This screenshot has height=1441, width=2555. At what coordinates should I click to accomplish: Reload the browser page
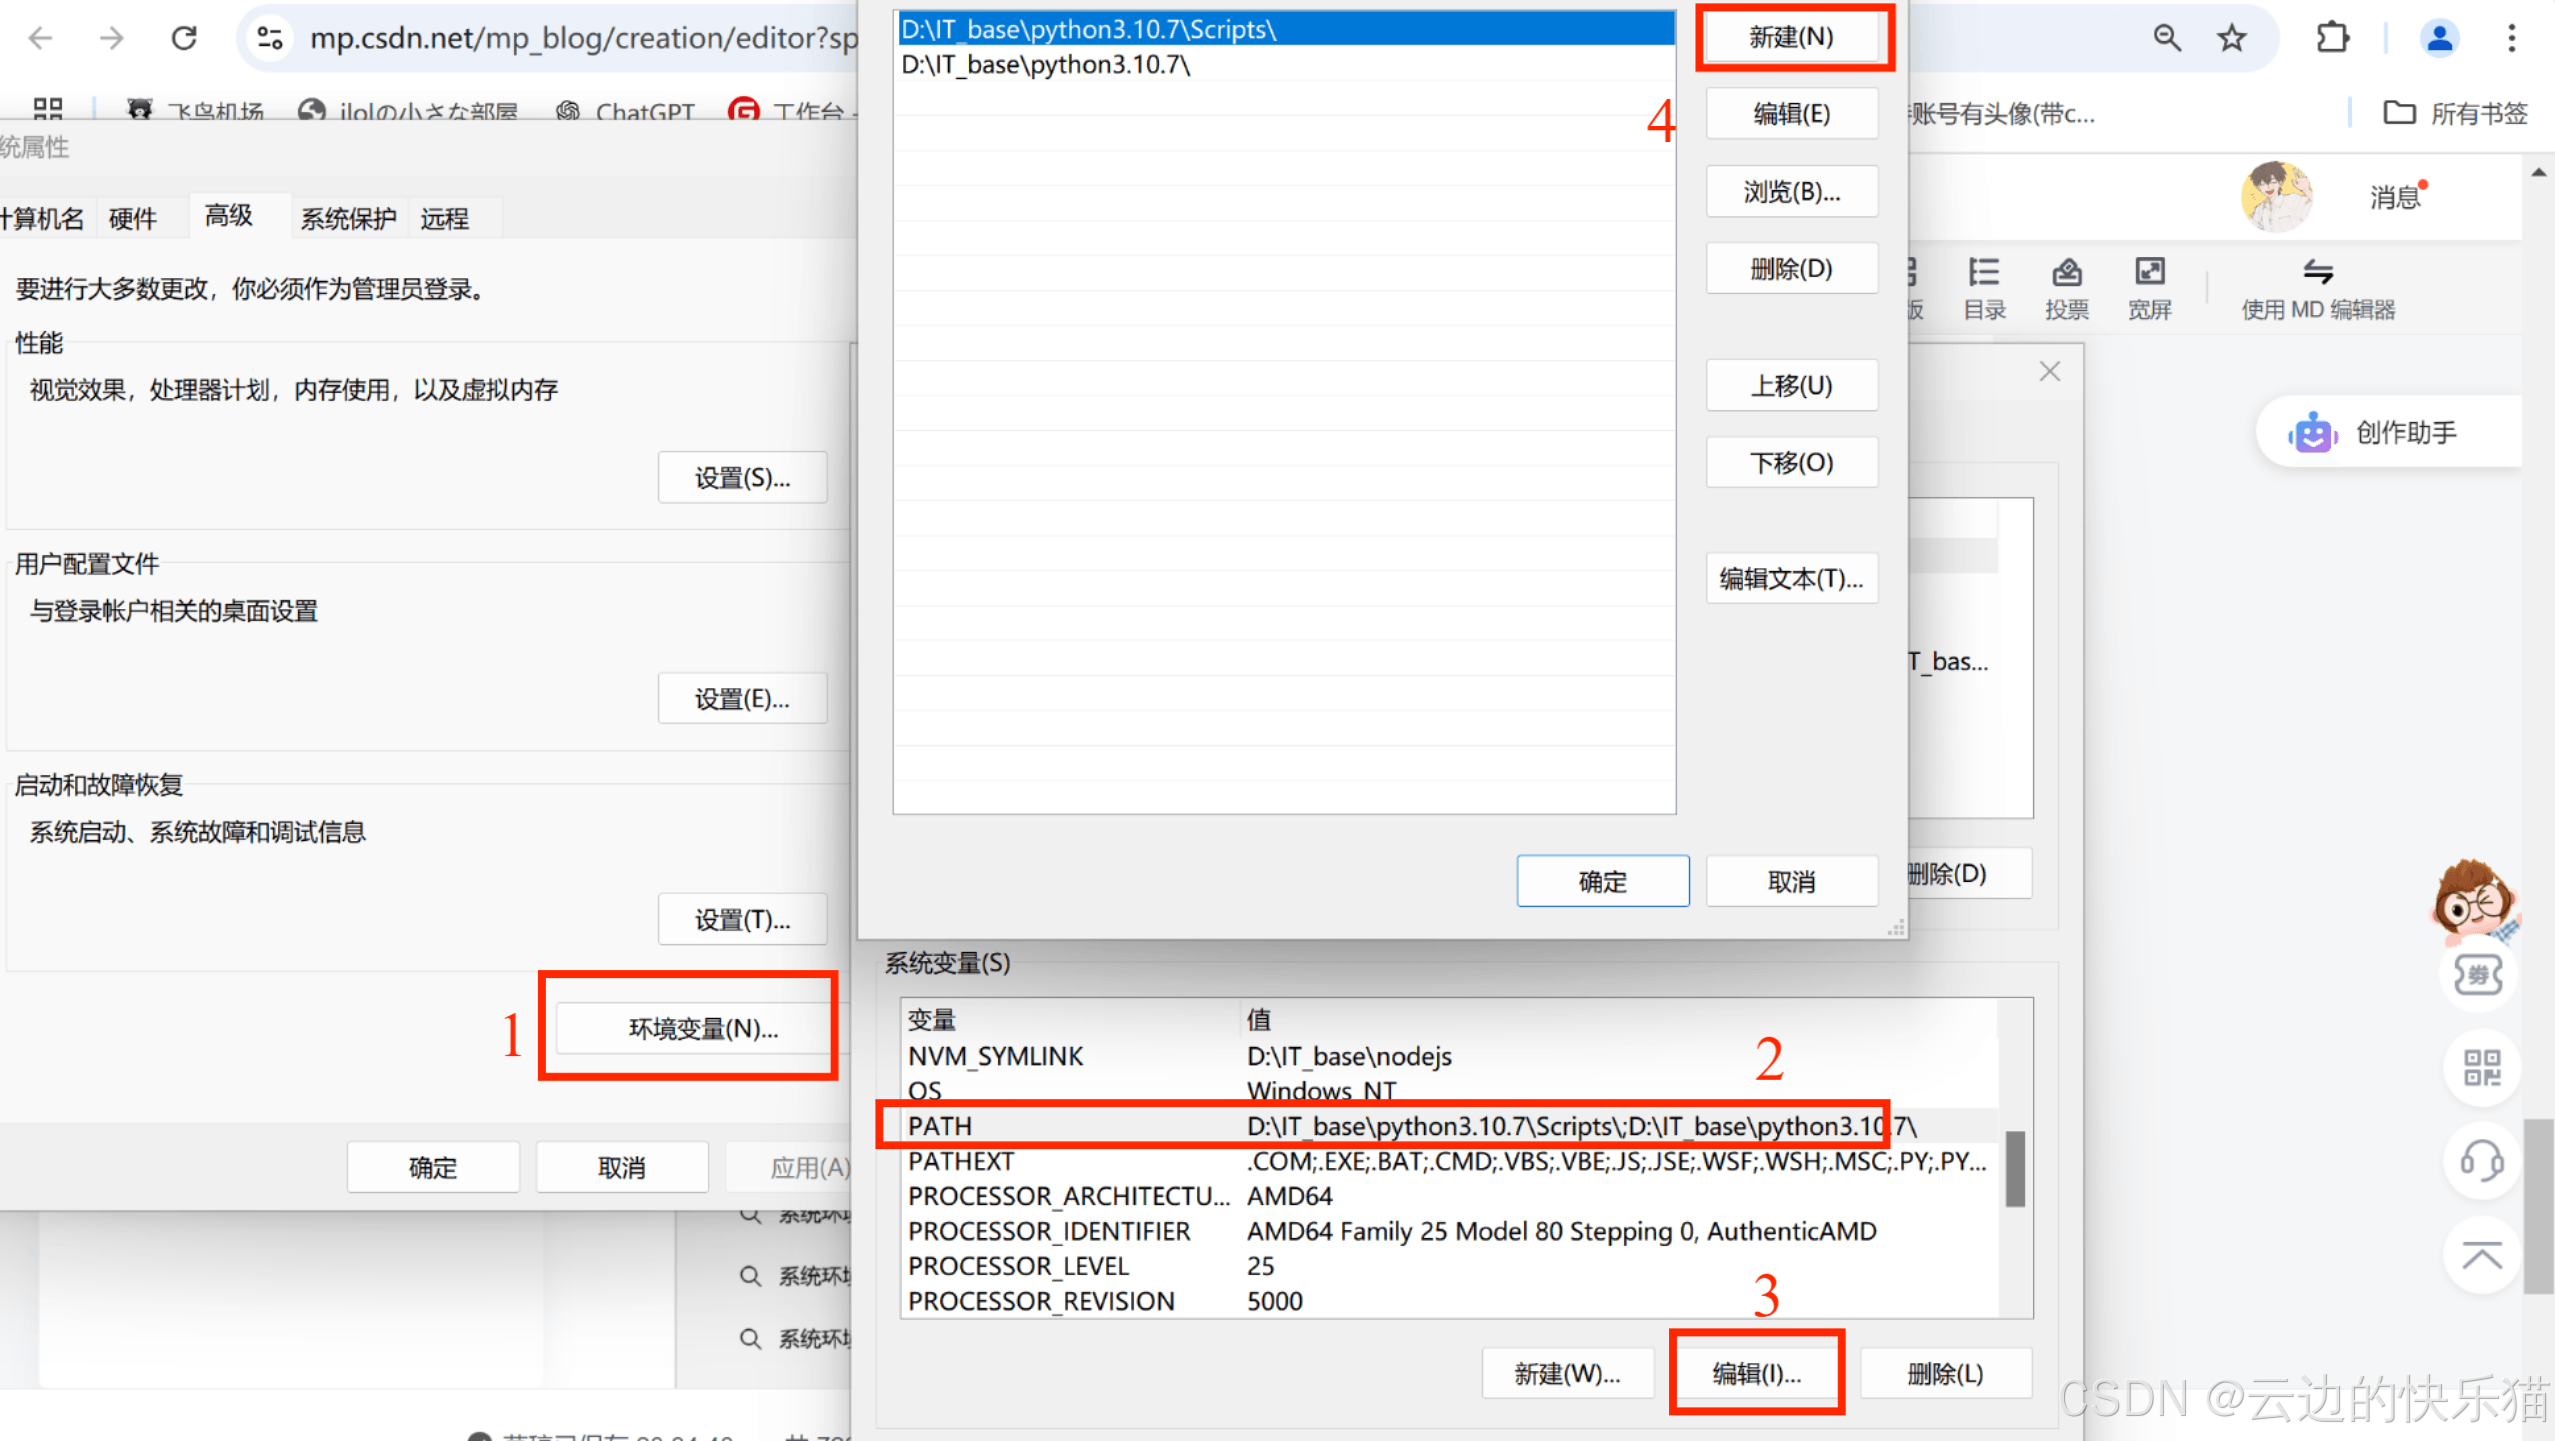[x=184, y=38]
